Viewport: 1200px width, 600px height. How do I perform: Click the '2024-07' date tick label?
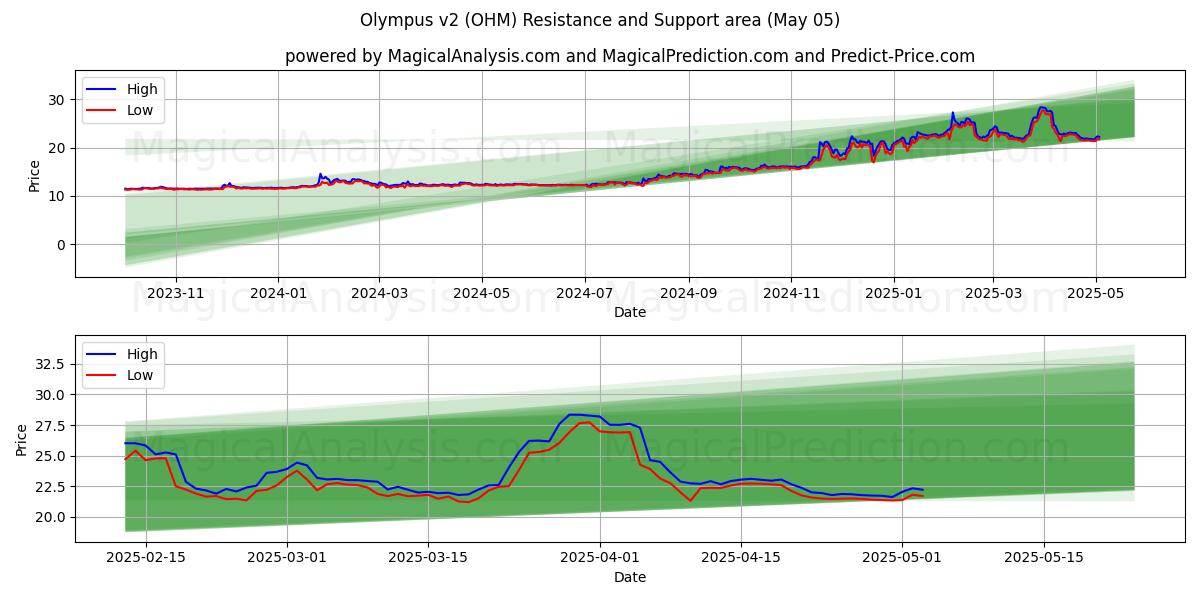pyautogui.click(x=585, y=293)
